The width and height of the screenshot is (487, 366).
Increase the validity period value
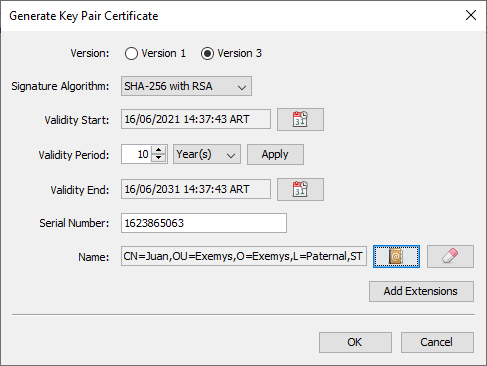click(x=159, y=150)
